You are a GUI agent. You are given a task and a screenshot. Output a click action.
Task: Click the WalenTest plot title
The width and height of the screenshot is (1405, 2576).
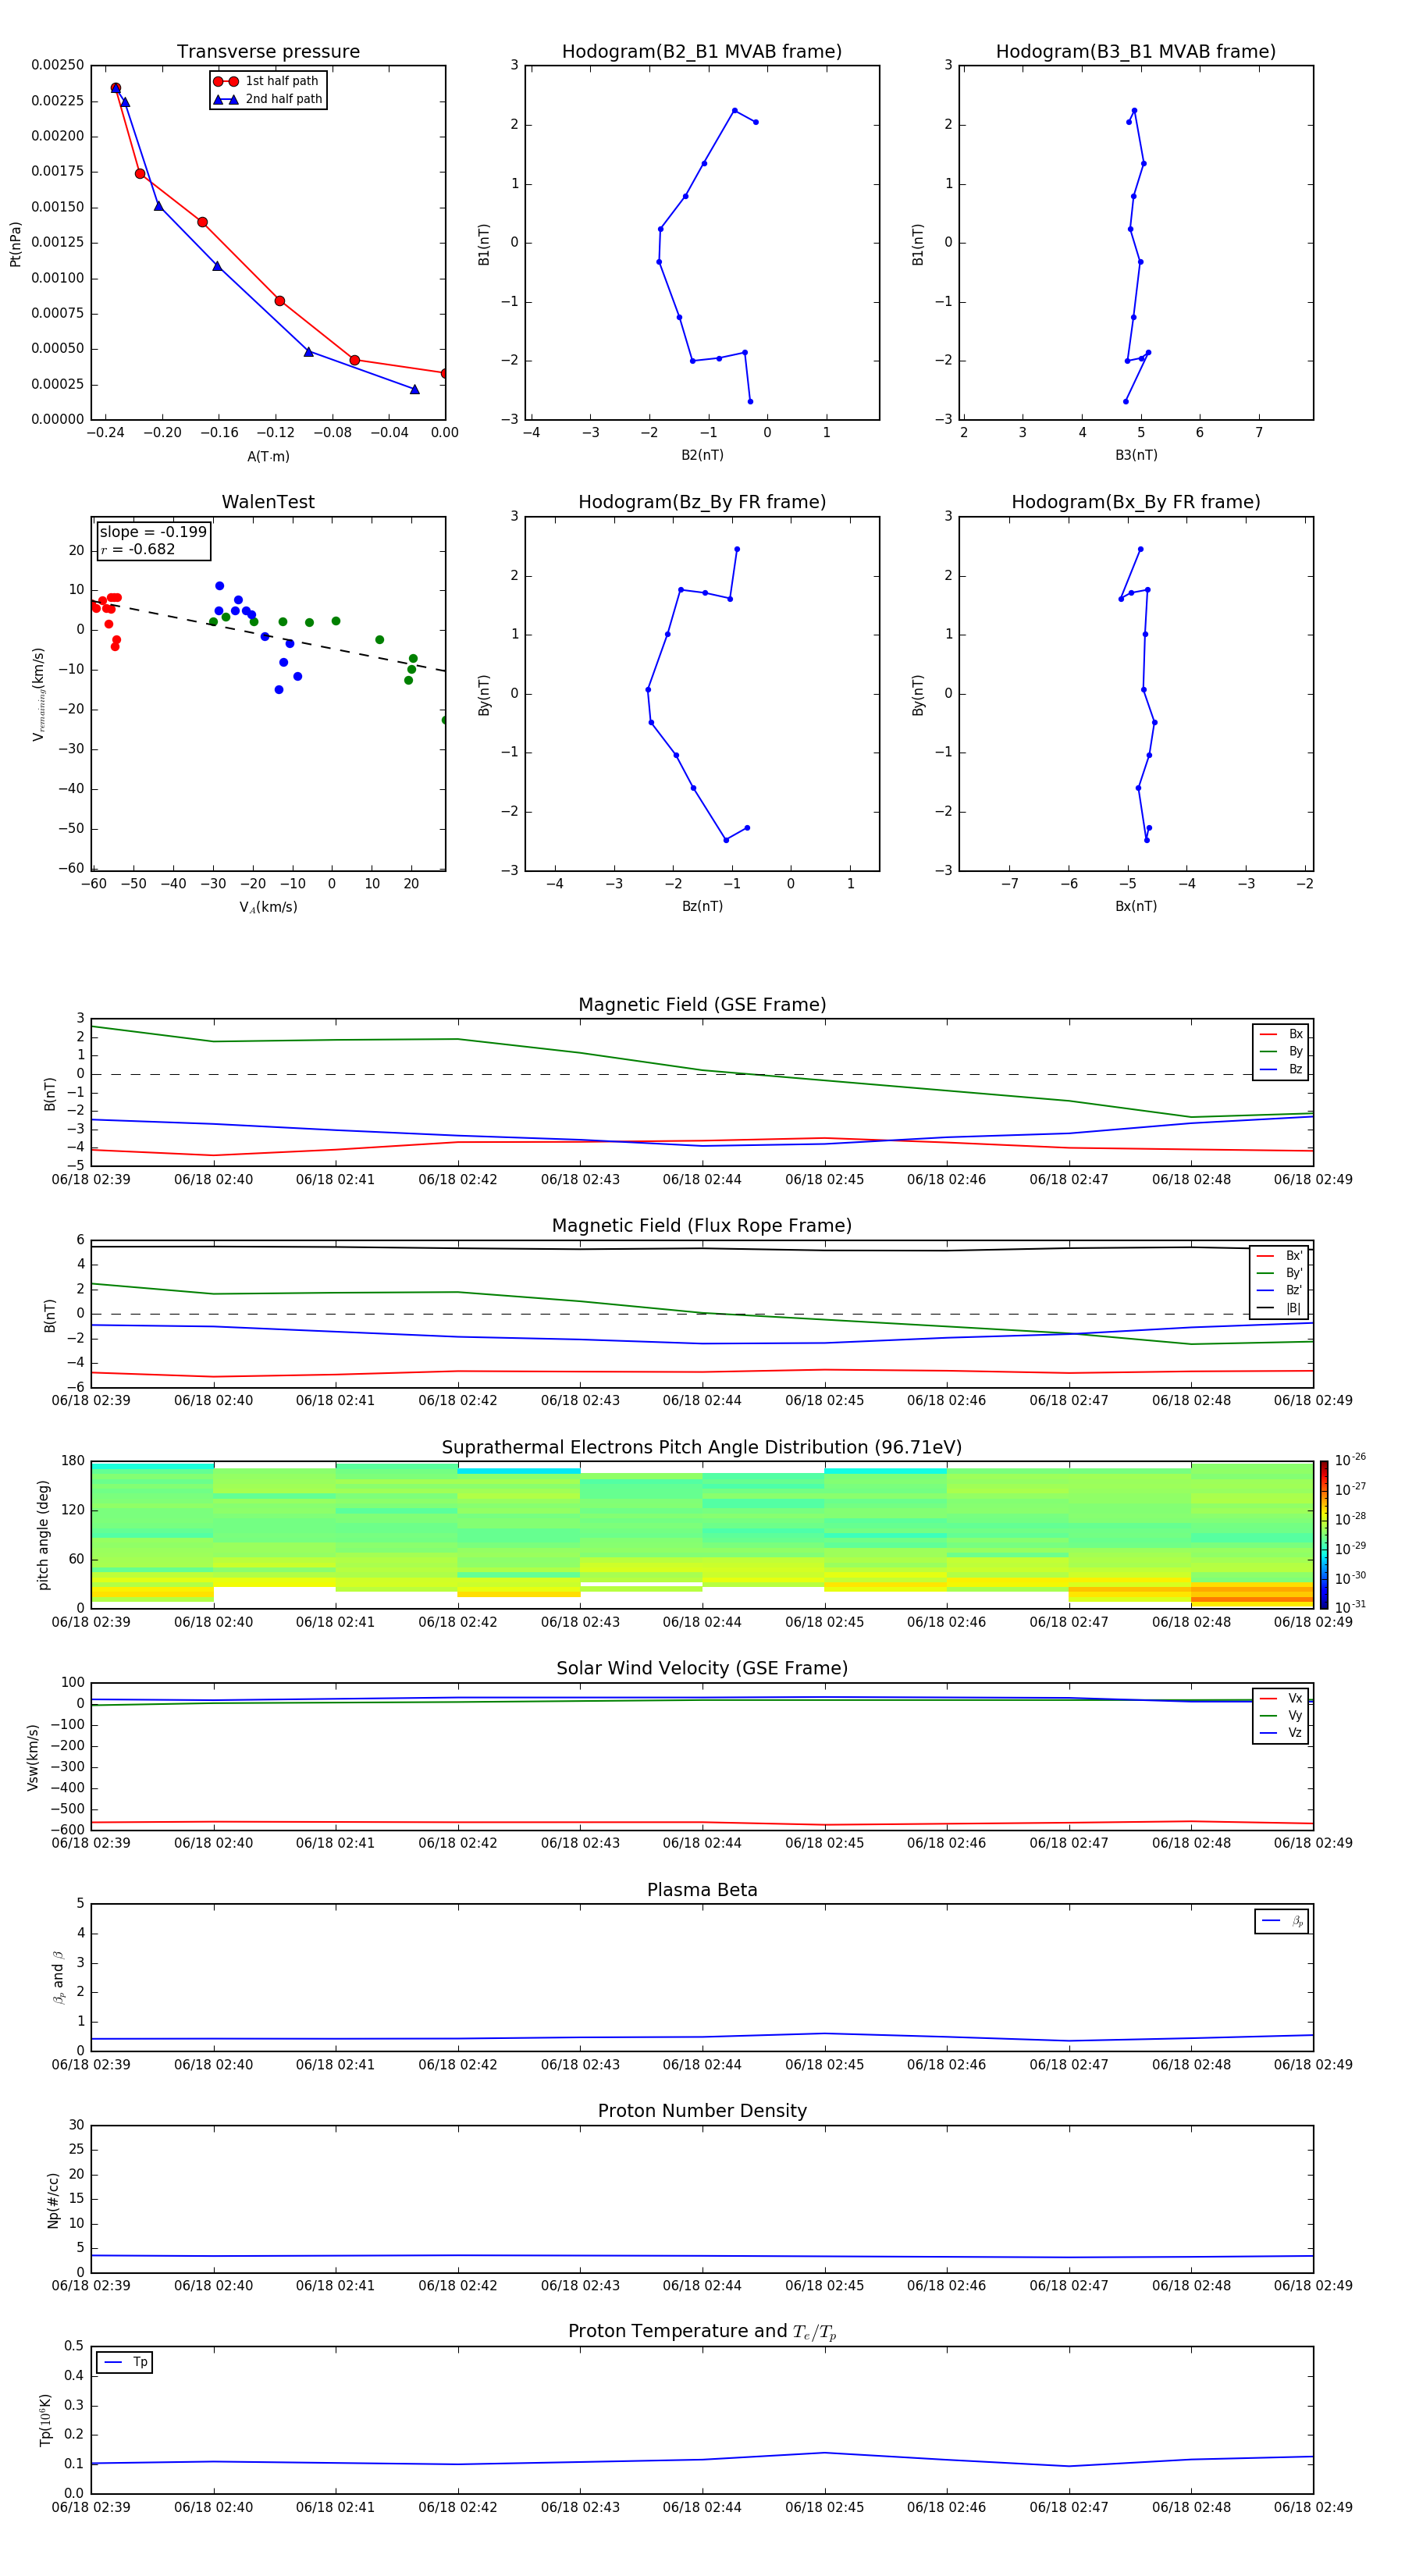tap(268, 502)
